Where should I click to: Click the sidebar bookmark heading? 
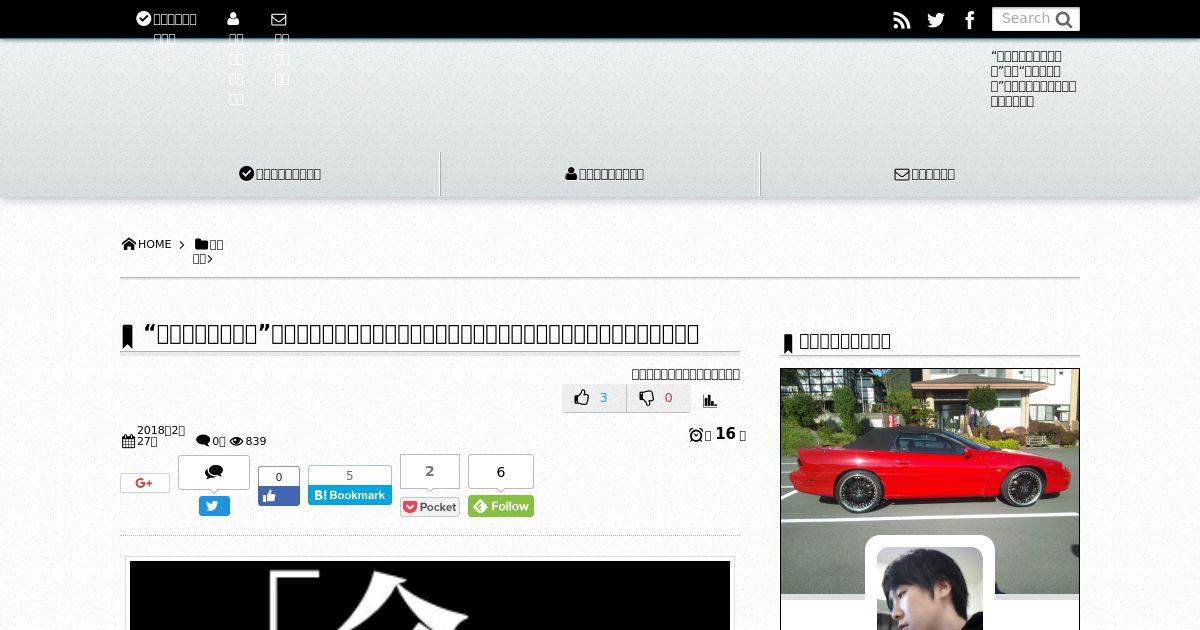tap(844, 341)
